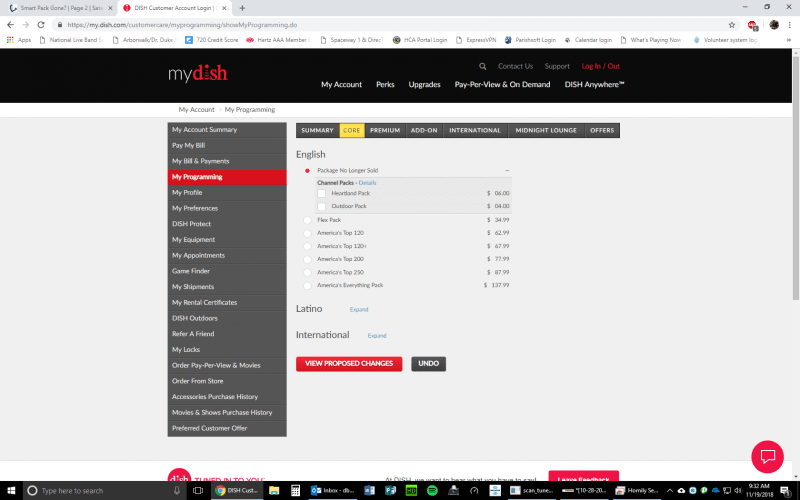The width and height of the screenshot is (800, 500).
Task: Select America's Top 250 radio button
Action: pyautogui.click(x=307, y=273)
